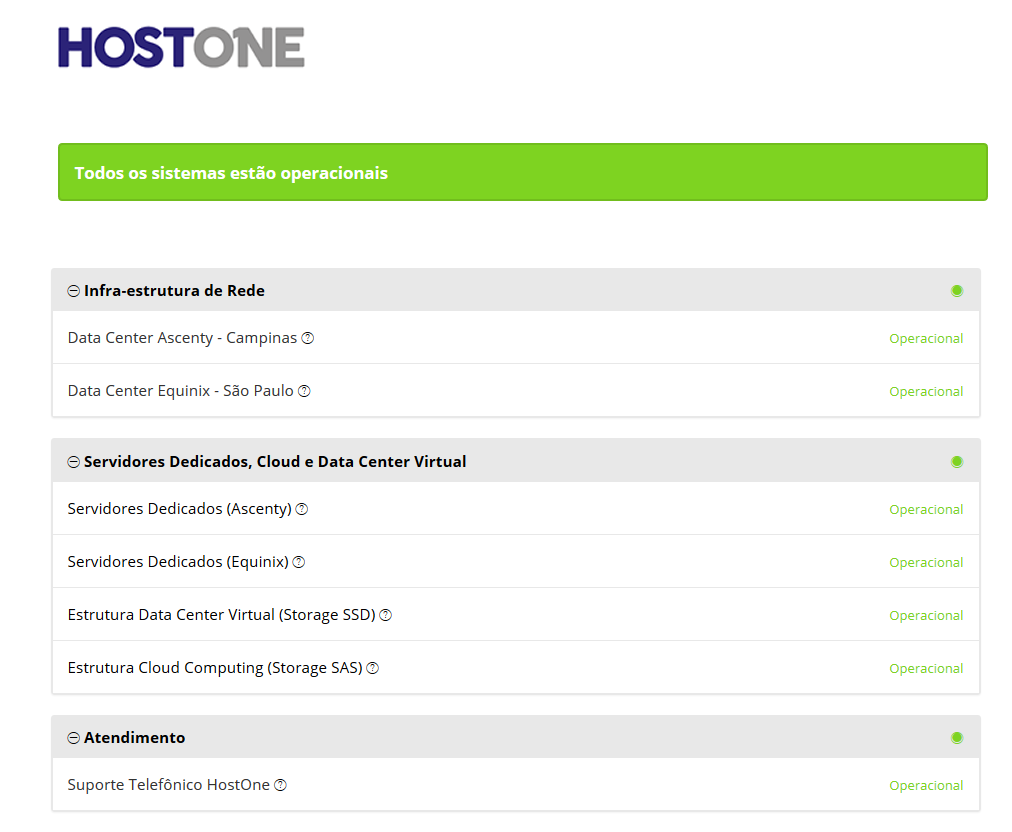
Task: Click help icon for Estrutura Cloud Computing
Action: [x=373, y=668]
